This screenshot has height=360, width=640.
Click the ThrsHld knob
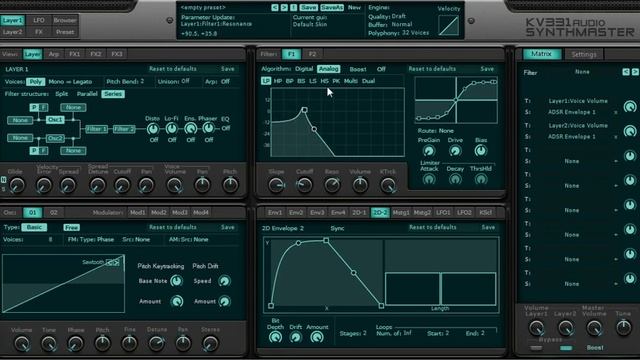(481, 179)
